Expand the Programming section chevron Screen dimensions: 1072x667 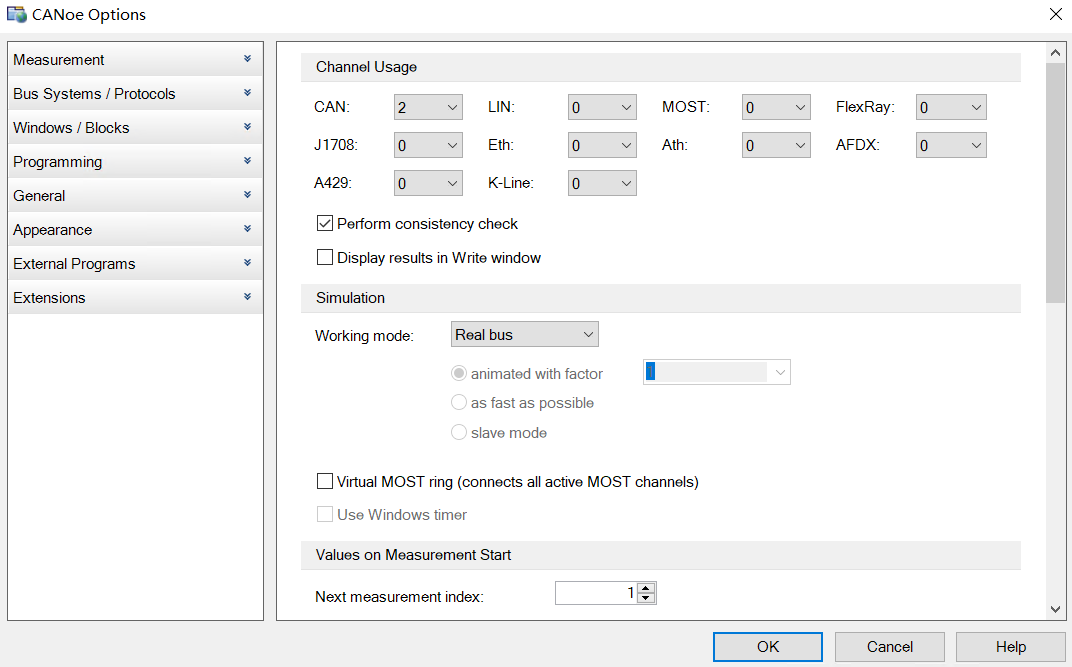click(247, 161)
